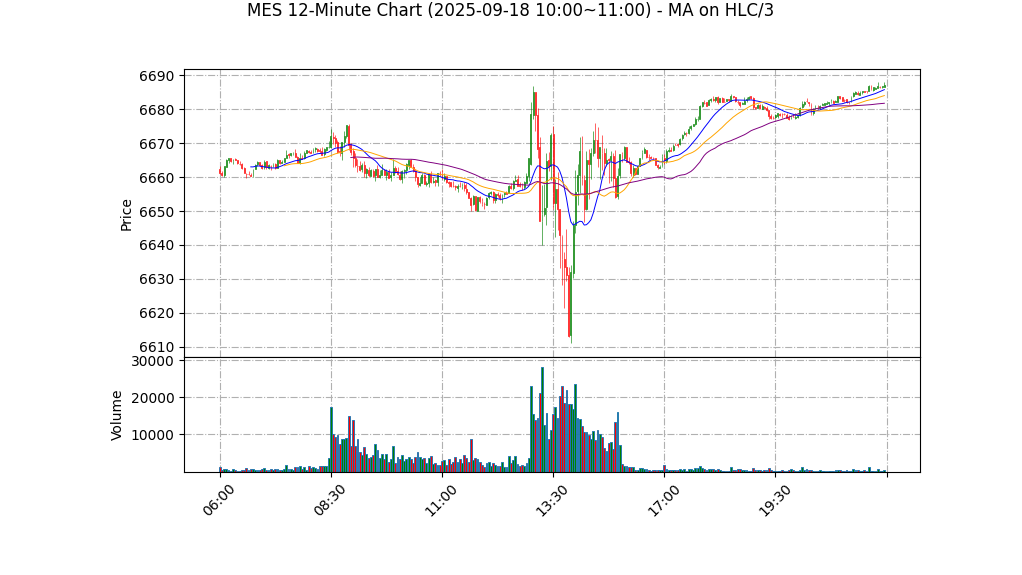This screenshot has width=1022, height=575.
Task: Click the 19:30 time label
Action: [774, 501]
